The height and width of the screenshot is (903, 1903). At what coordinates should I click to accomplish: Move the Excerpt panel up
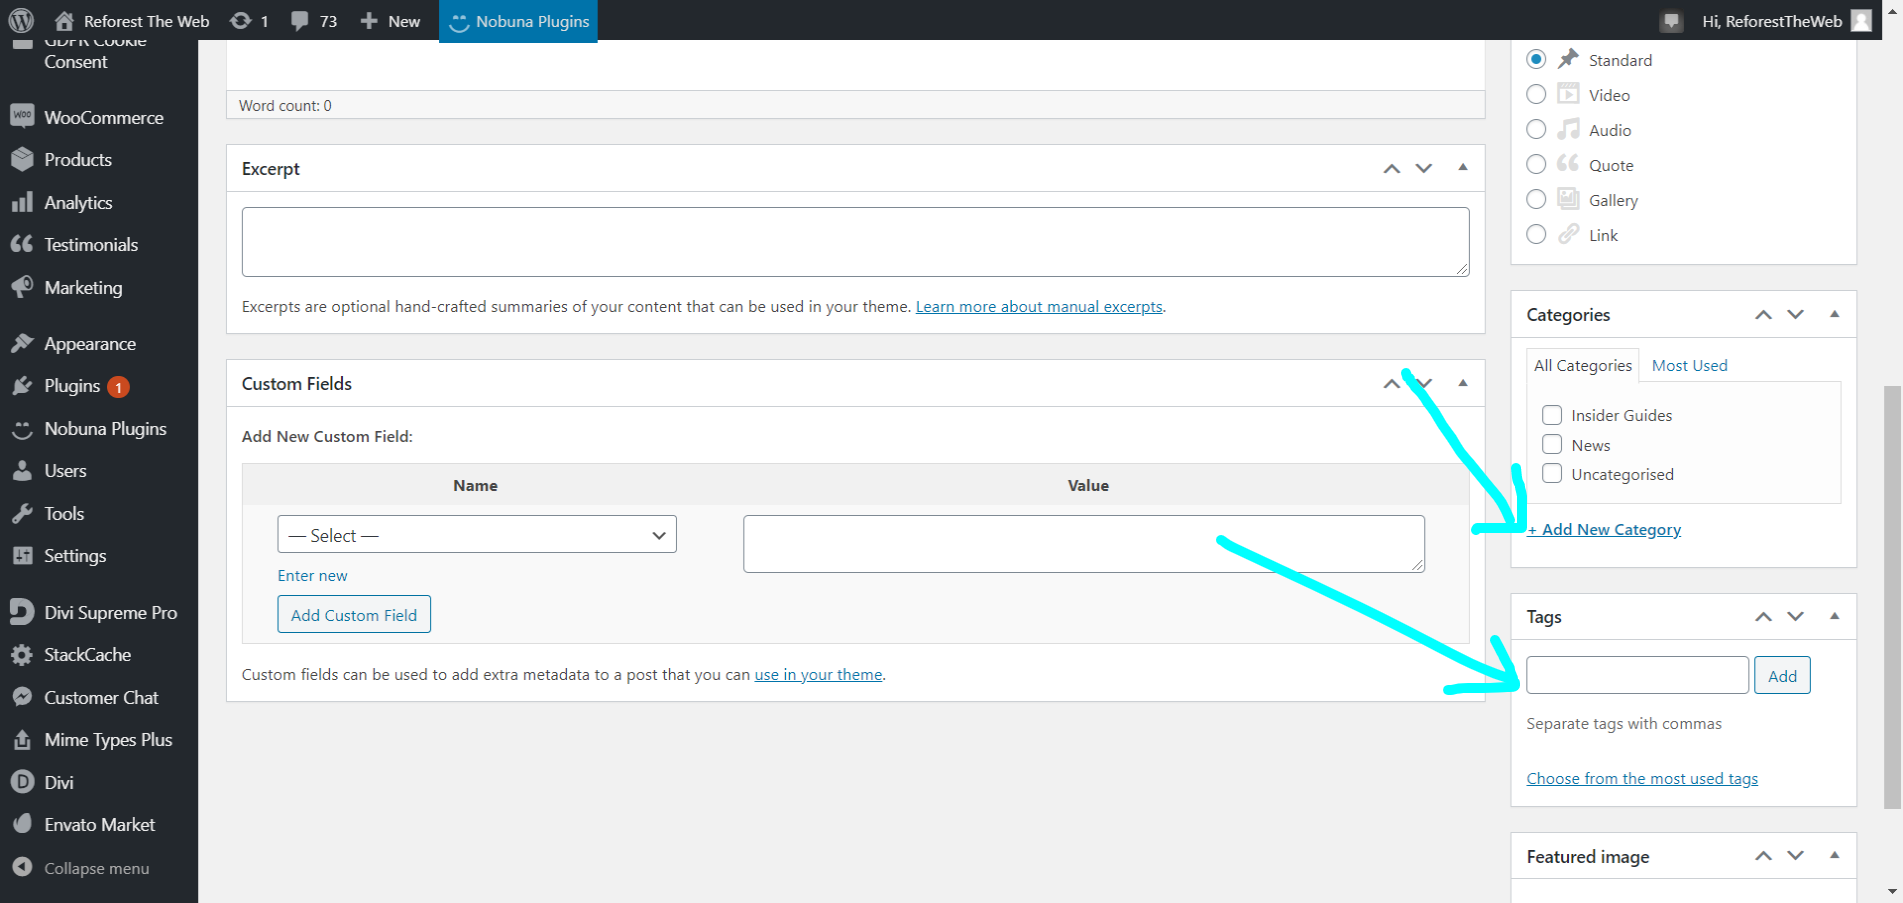pos(1391,168)
